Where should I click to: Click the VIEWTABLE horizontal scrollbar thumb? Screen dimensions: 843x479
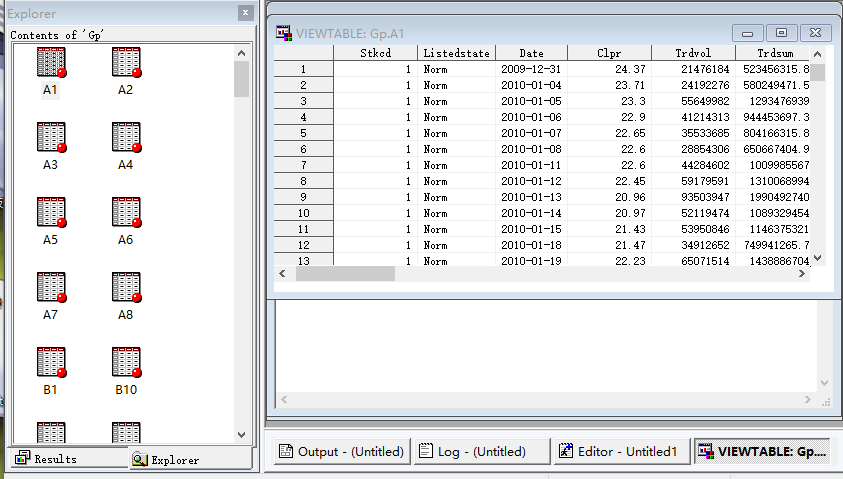click(x=345, y=273)
